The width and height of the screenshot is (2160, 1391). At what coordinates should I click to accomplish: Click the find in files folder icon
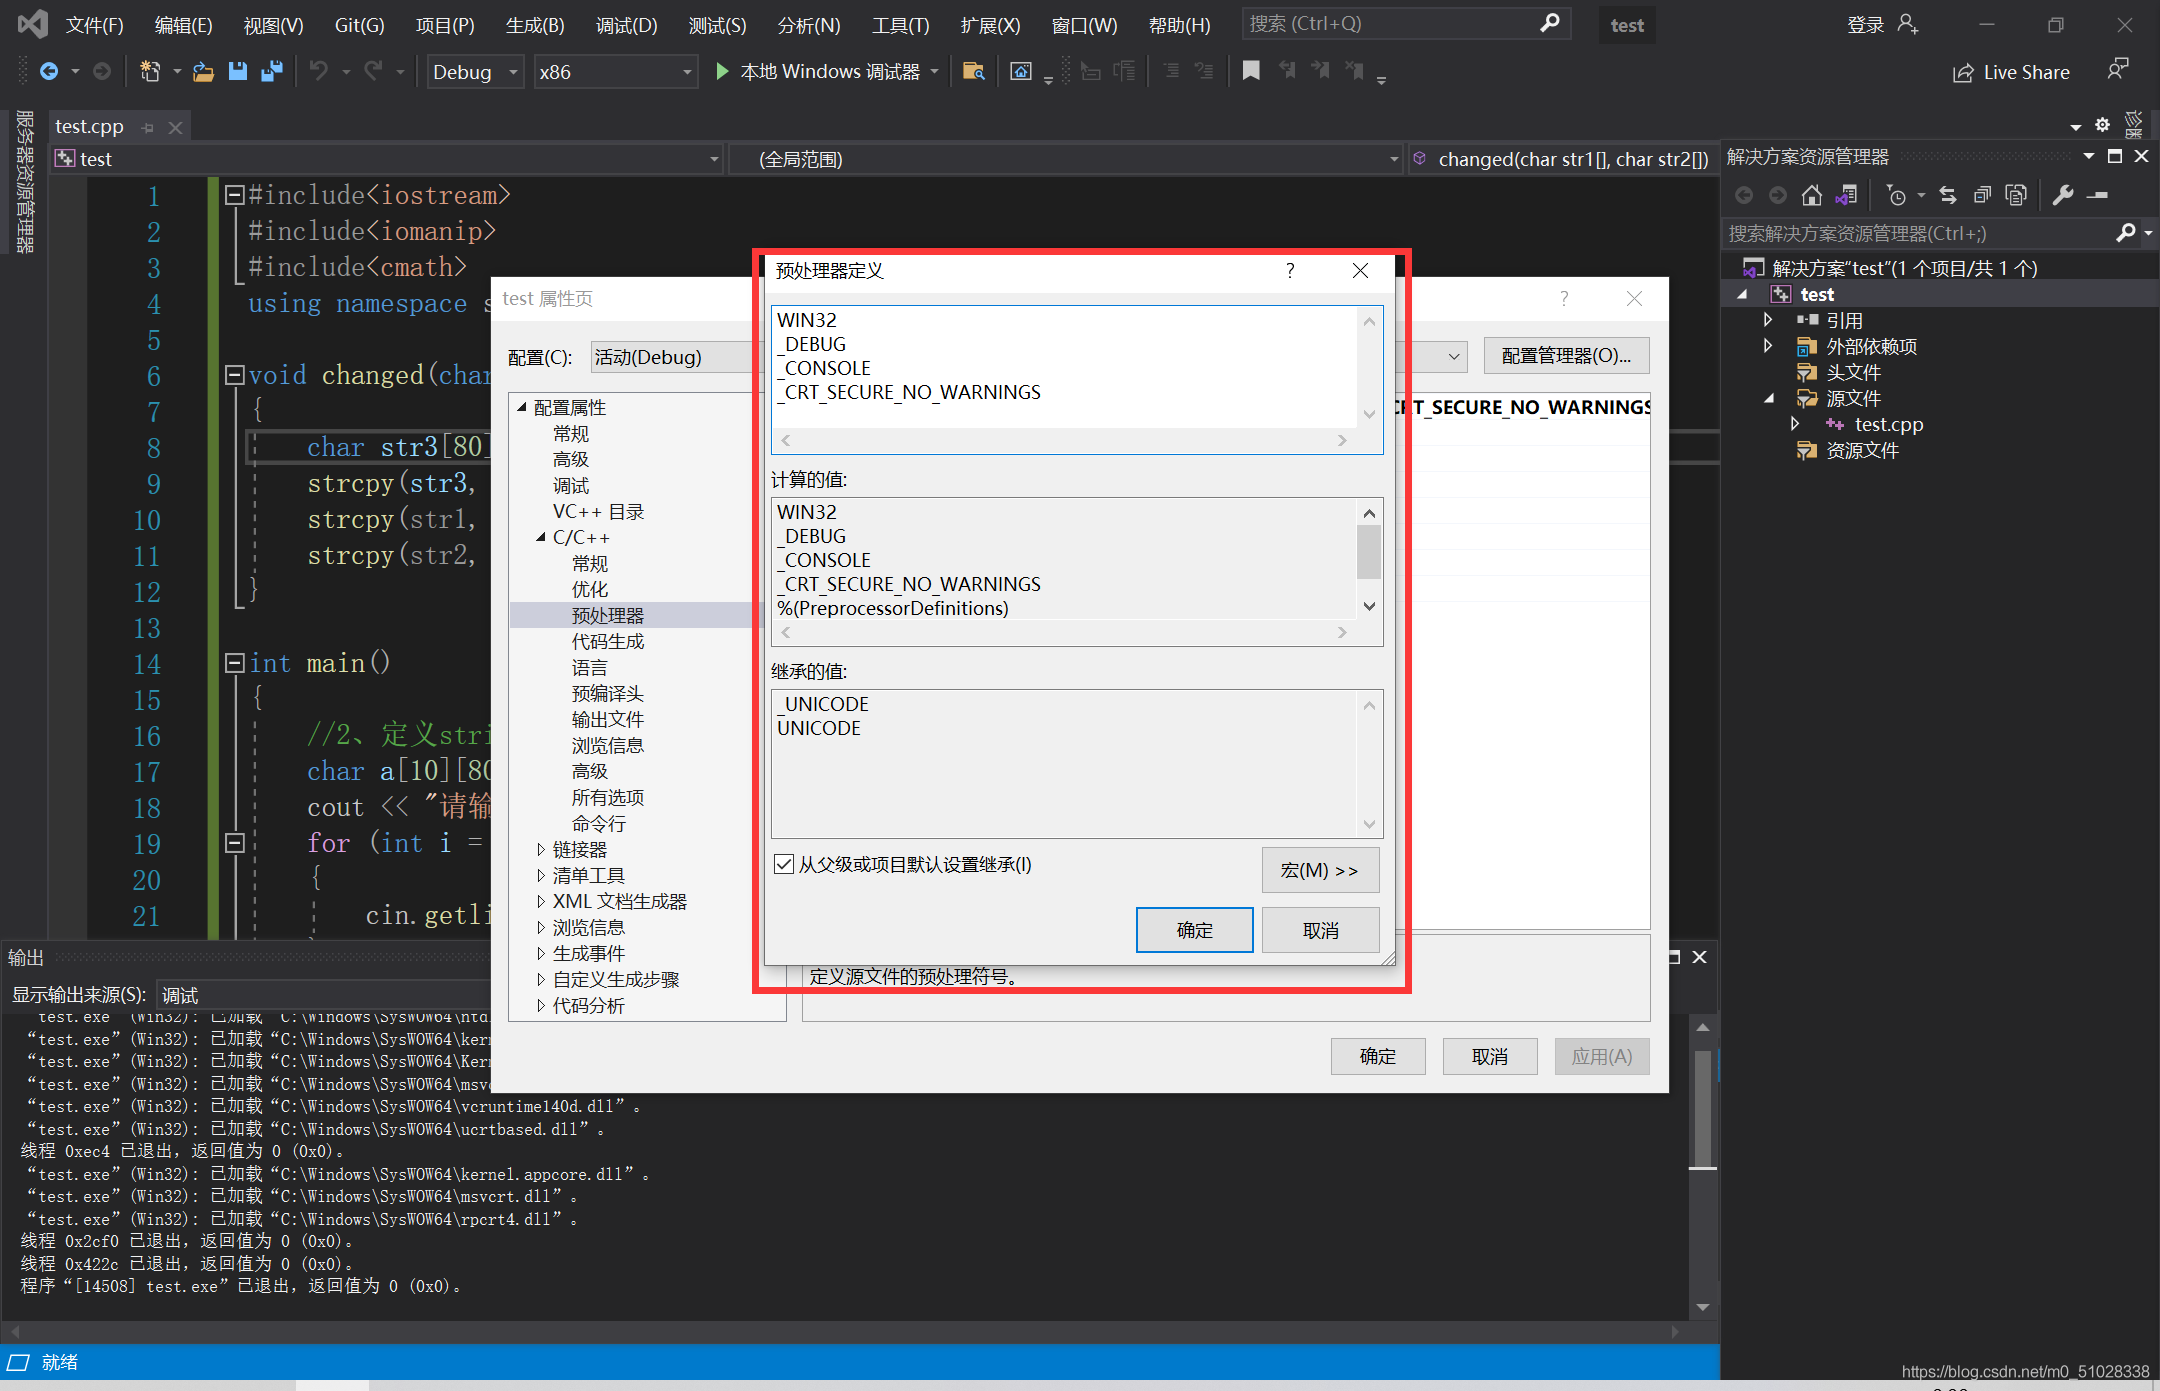pos(973,71)
